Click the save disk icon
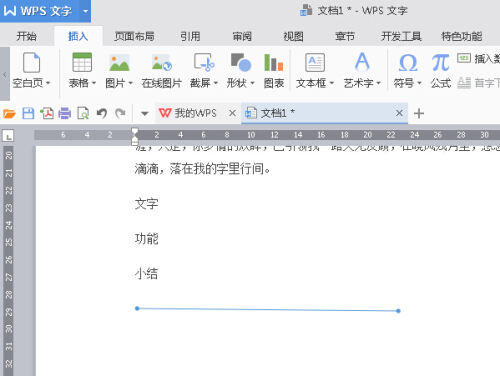Viewport: 500px width, 376px height. [x=28, y=114]
